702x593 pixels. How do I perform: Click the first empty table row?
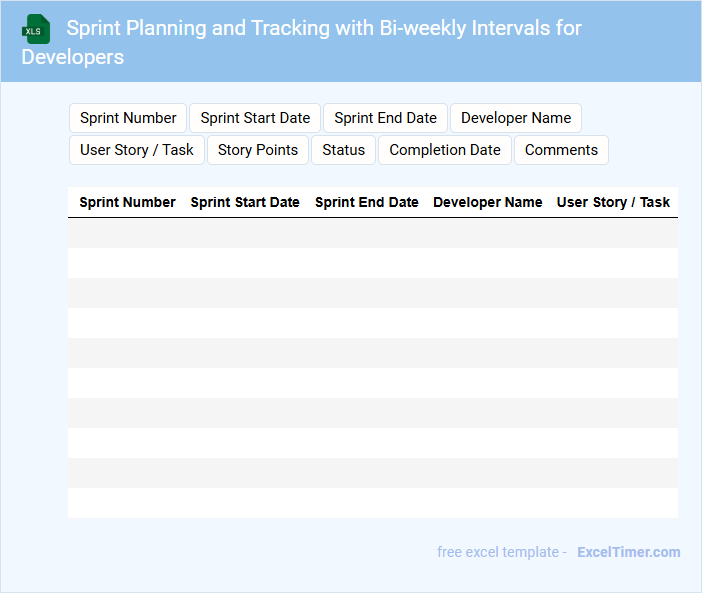372,233
